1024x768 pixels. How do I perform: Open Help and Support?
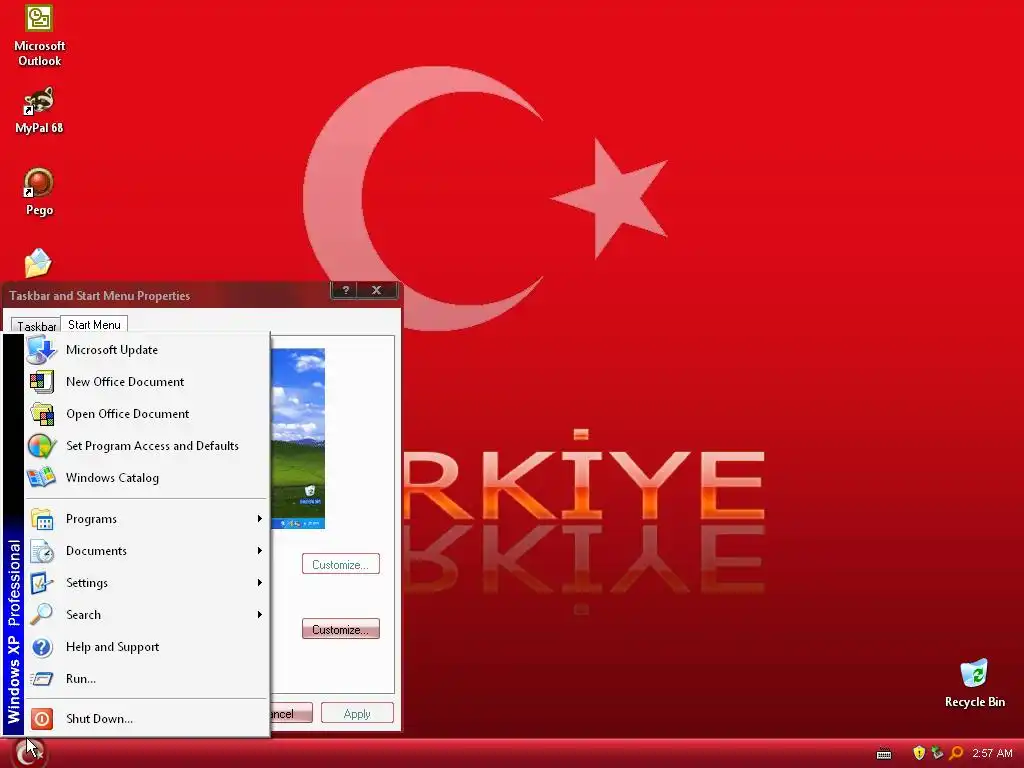point(147,647)
